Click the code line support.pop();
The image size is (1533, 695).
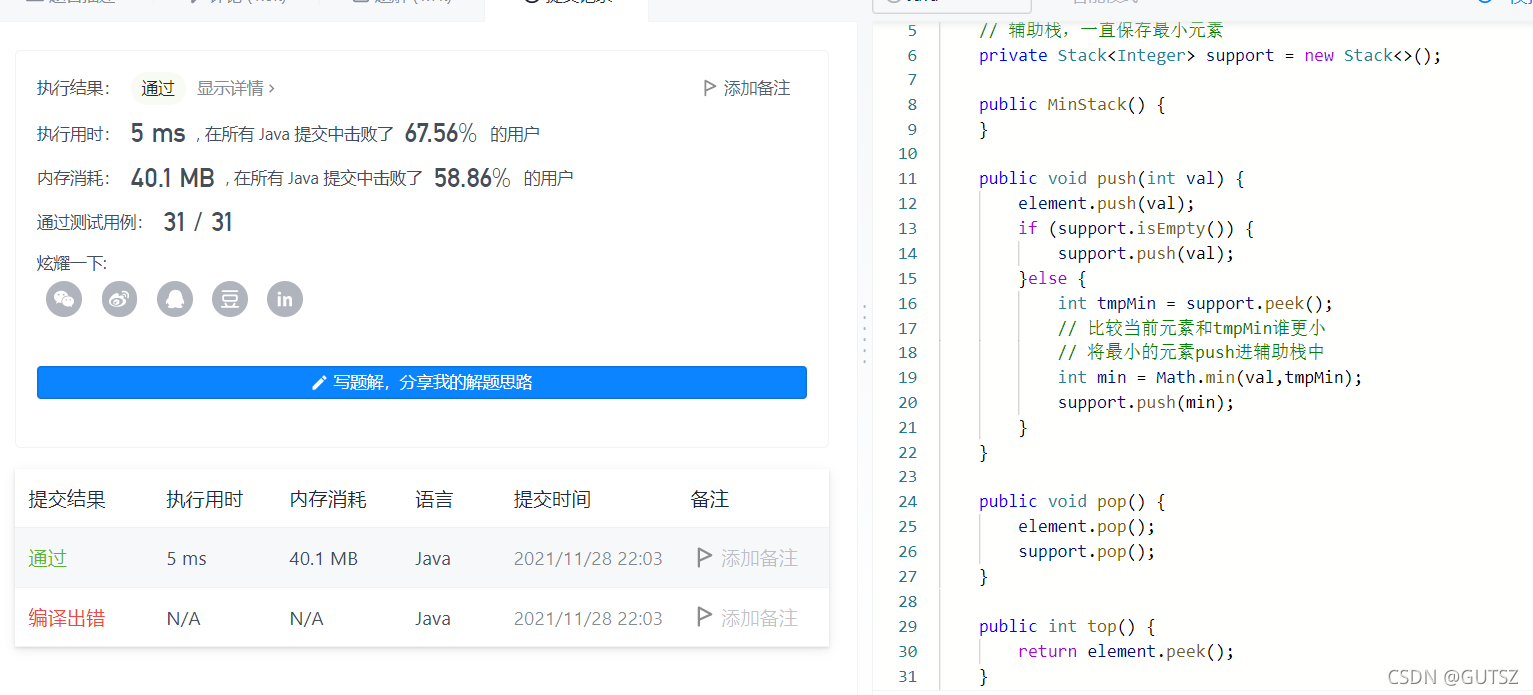click(x=1087, y=552)
